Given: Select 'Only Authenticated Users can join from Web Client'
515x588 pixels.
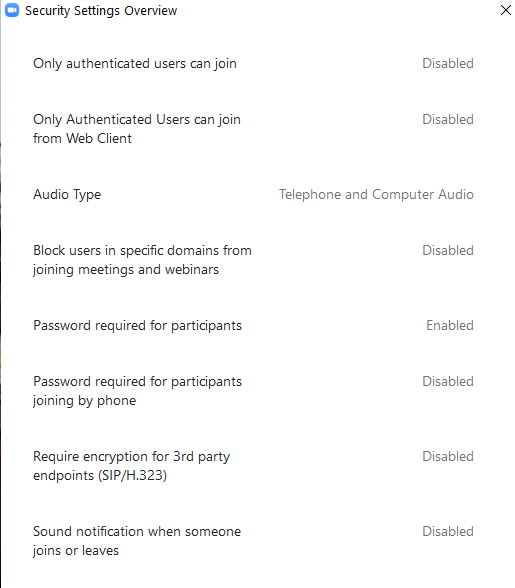Looking at the screenshot, I should pyautogui.click(x=137, y=129).
